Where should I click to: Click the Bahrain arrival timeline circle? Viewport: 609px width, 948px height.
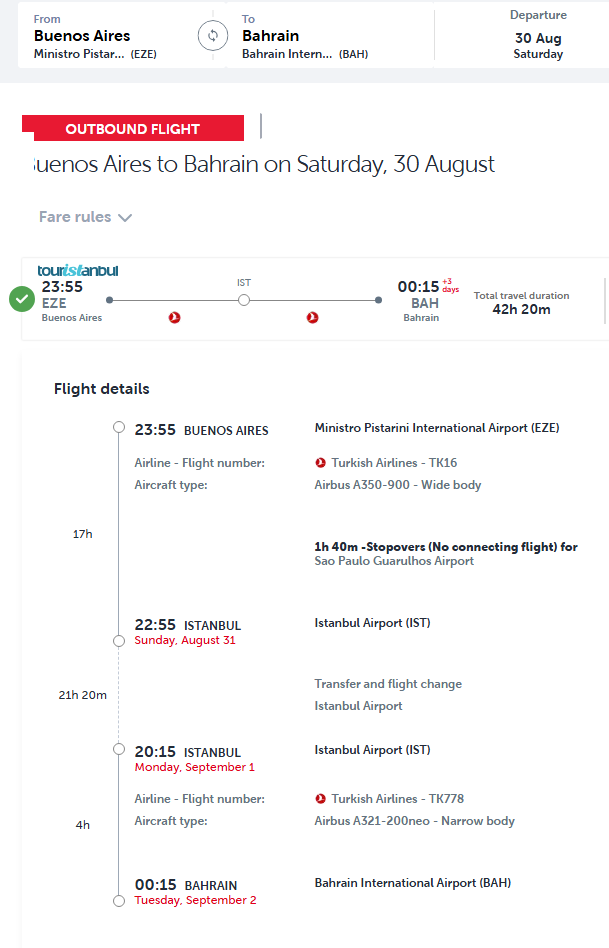(x=119, y=901)
